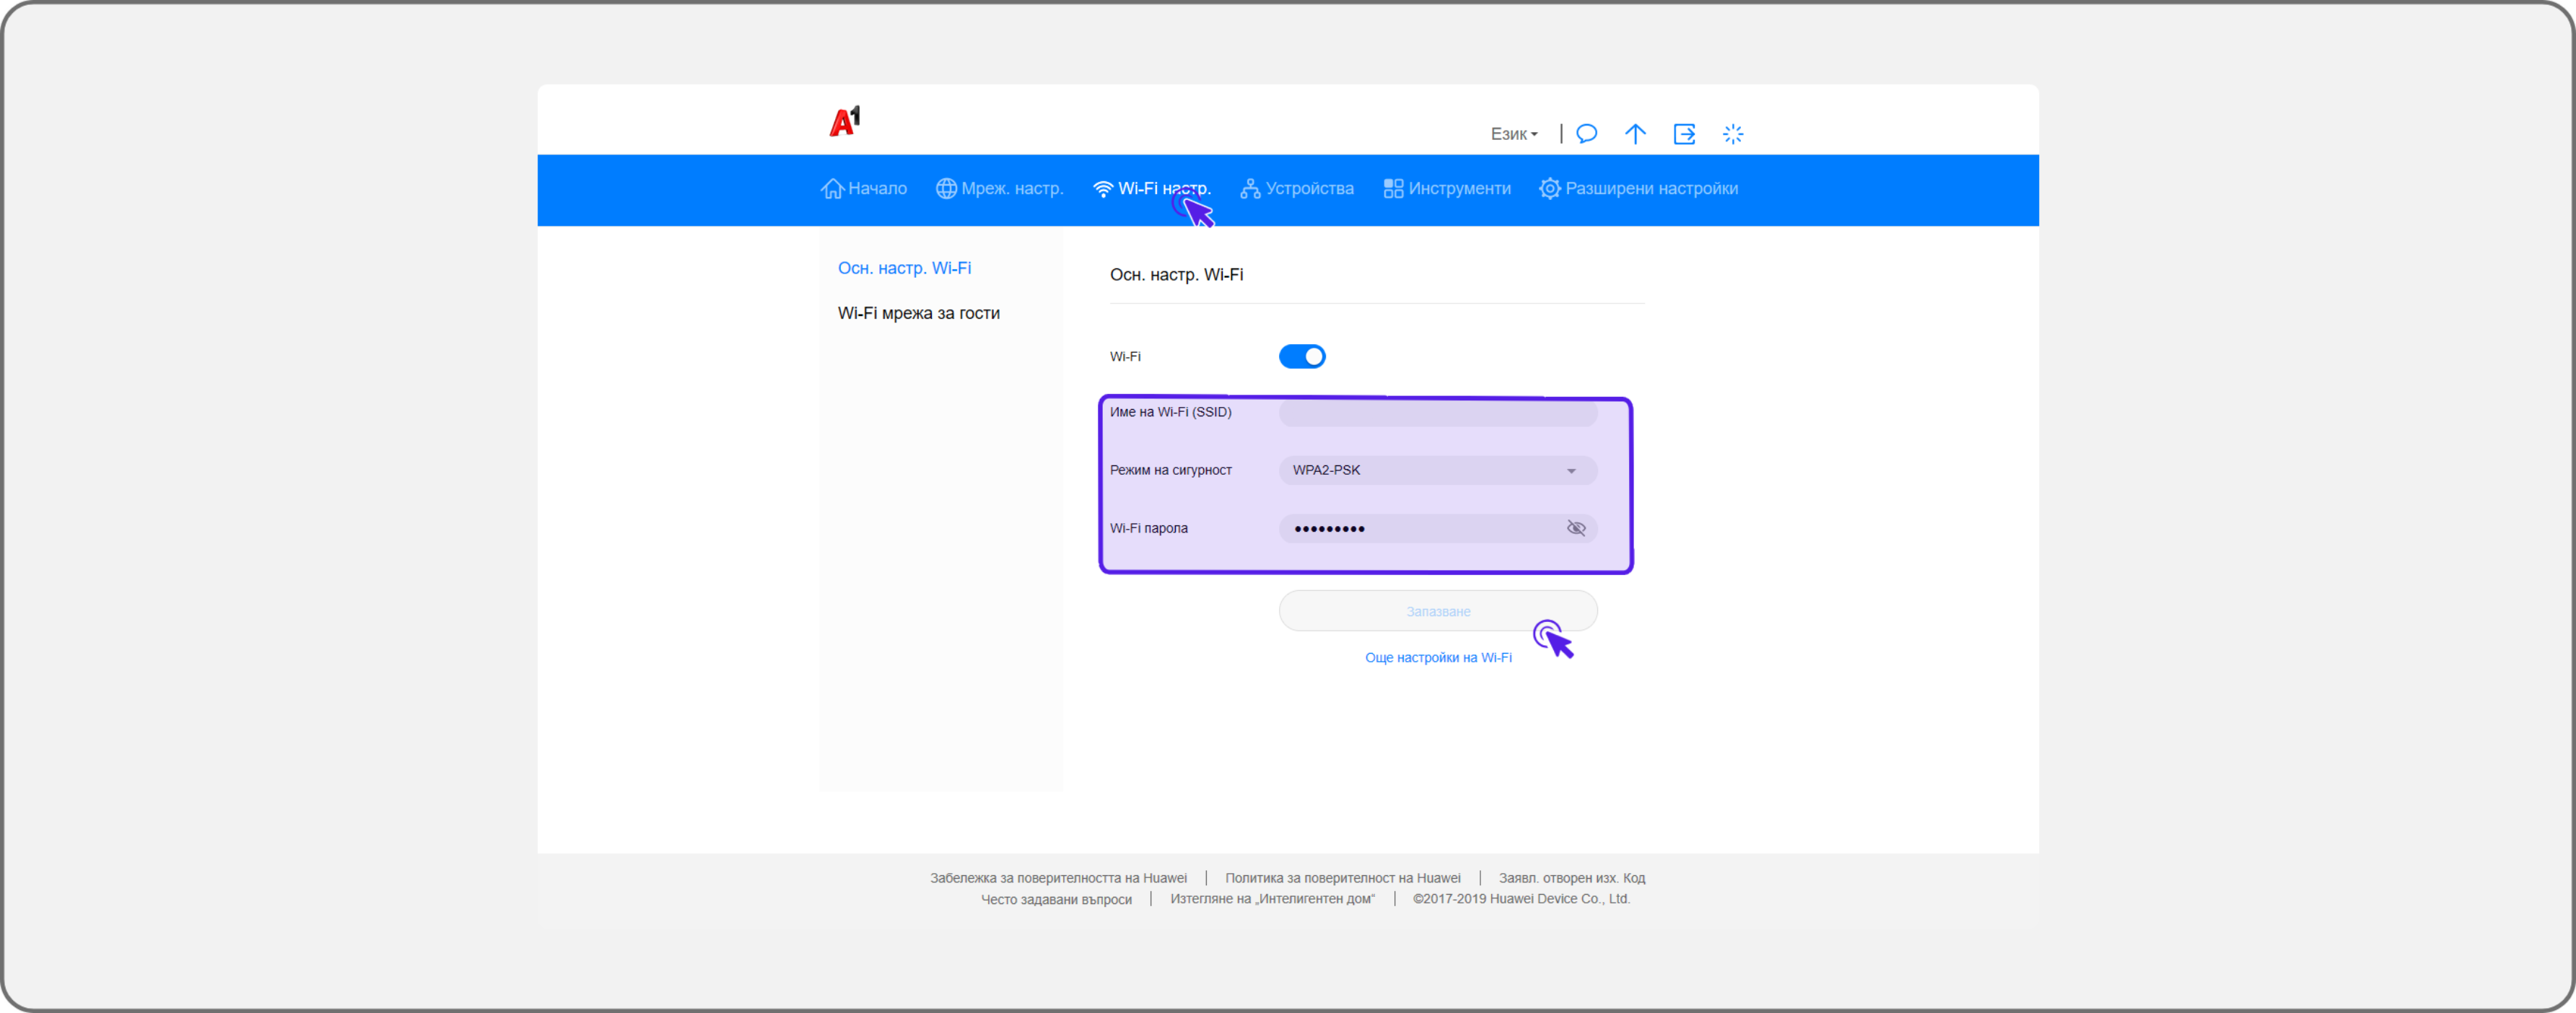Click the home icon beside Начало
This screenshot has width=2576, height=1013.
tap(832, 189)
